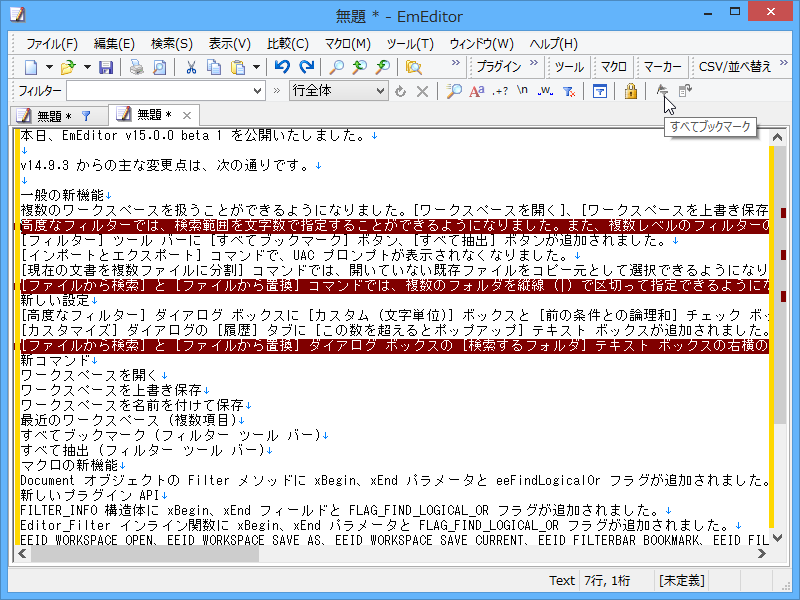Cut selection with the scissors icon
Screen dimensions: 800x600
(x=191, y=67)
